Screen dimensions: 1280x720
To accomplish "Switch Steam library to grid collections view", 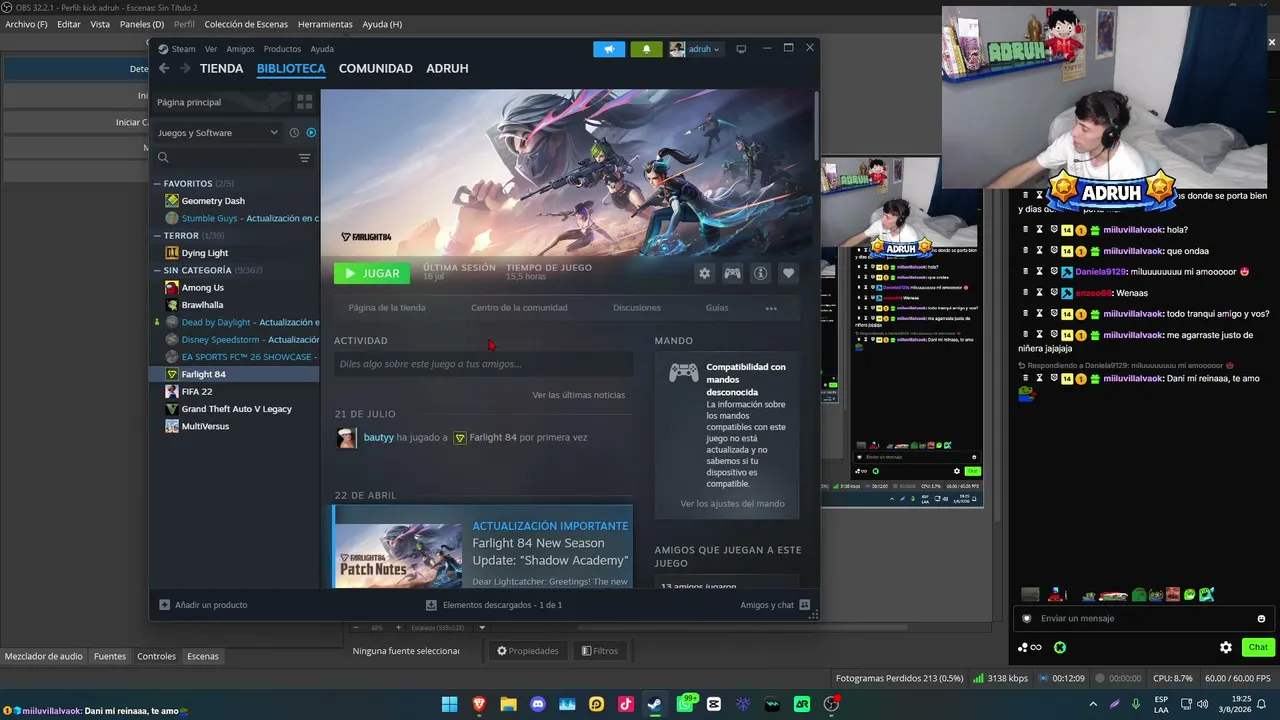I will [304, 102].
